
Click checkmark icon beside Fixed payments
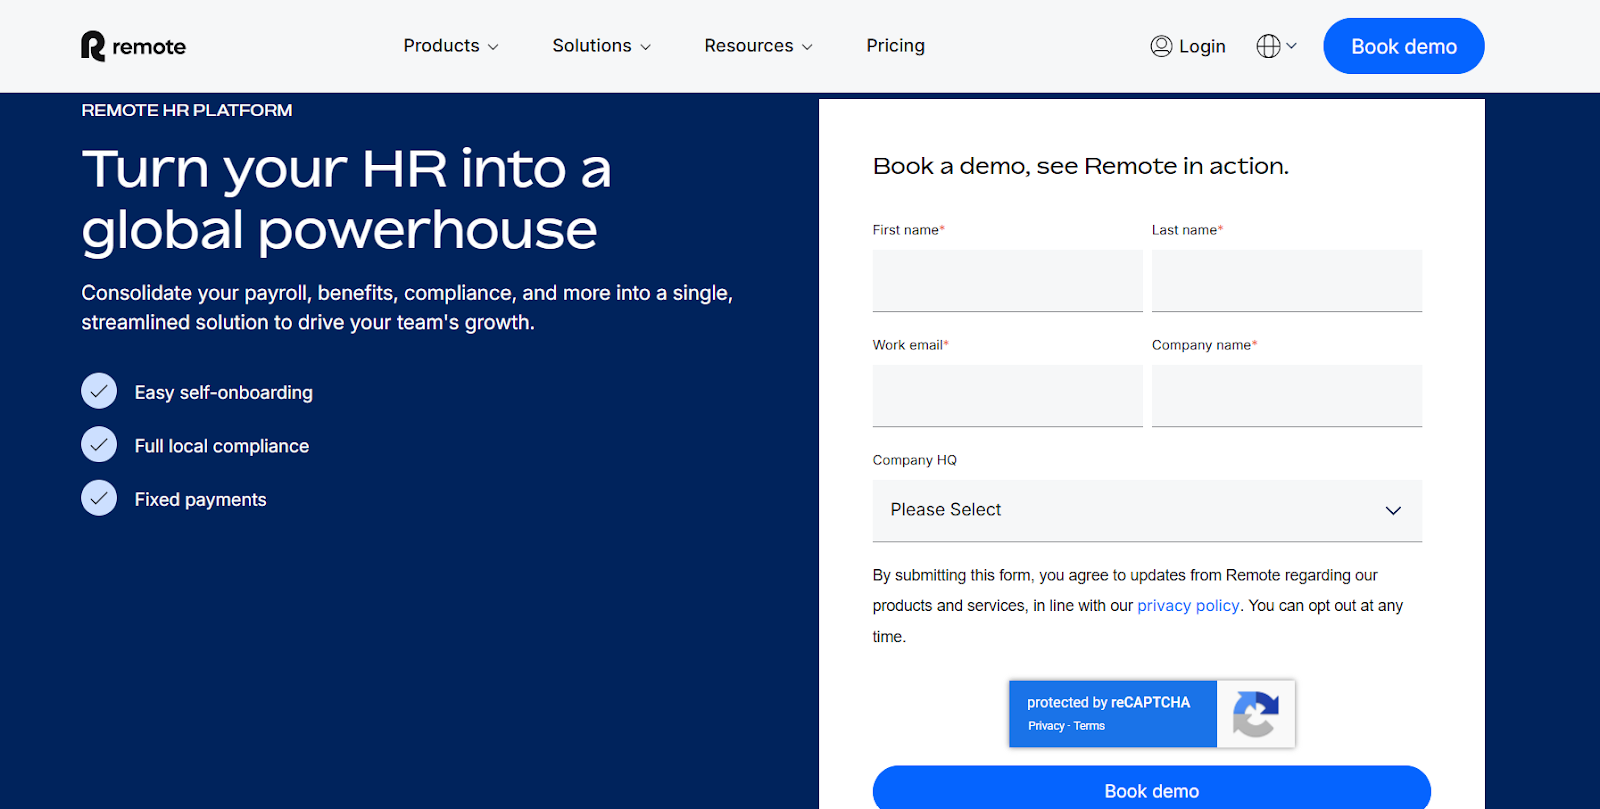(99, 498)
